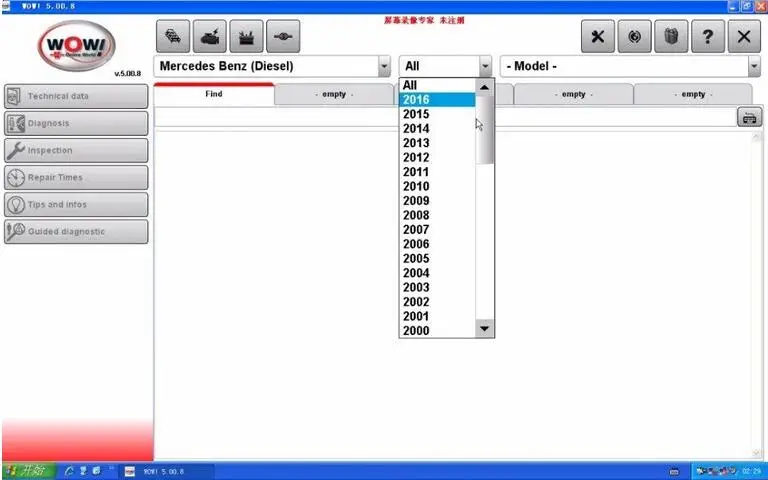Select year 2007 in the list
The height and width of the screenshot is (480, 768).
tap(437, 230)
